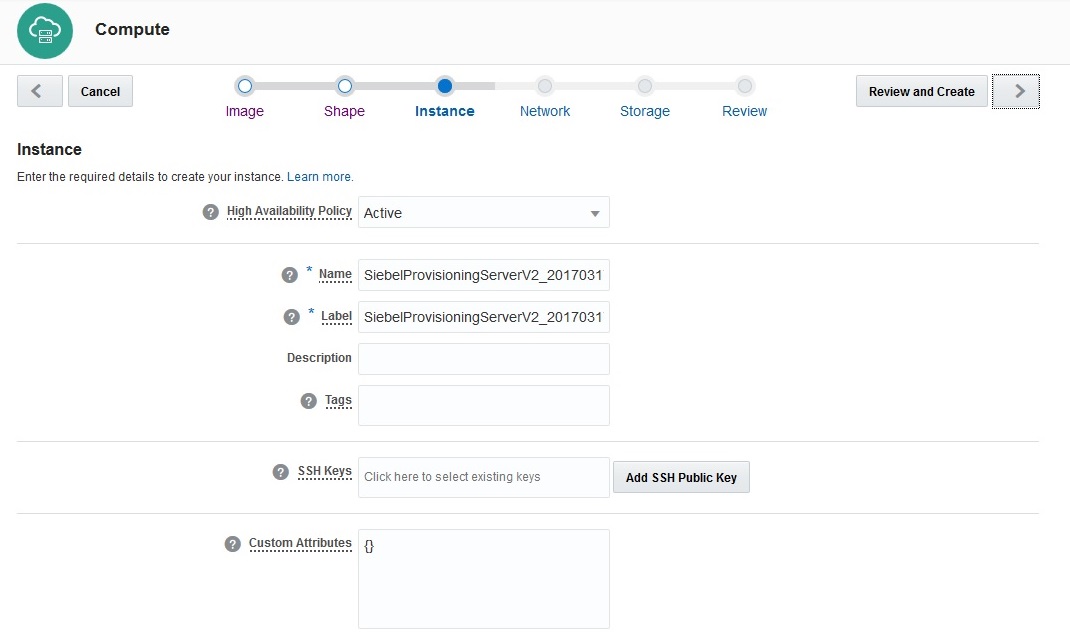Open the SSH Keys selection box
This screenshot has height=632, width=1070.
(484, 477)
